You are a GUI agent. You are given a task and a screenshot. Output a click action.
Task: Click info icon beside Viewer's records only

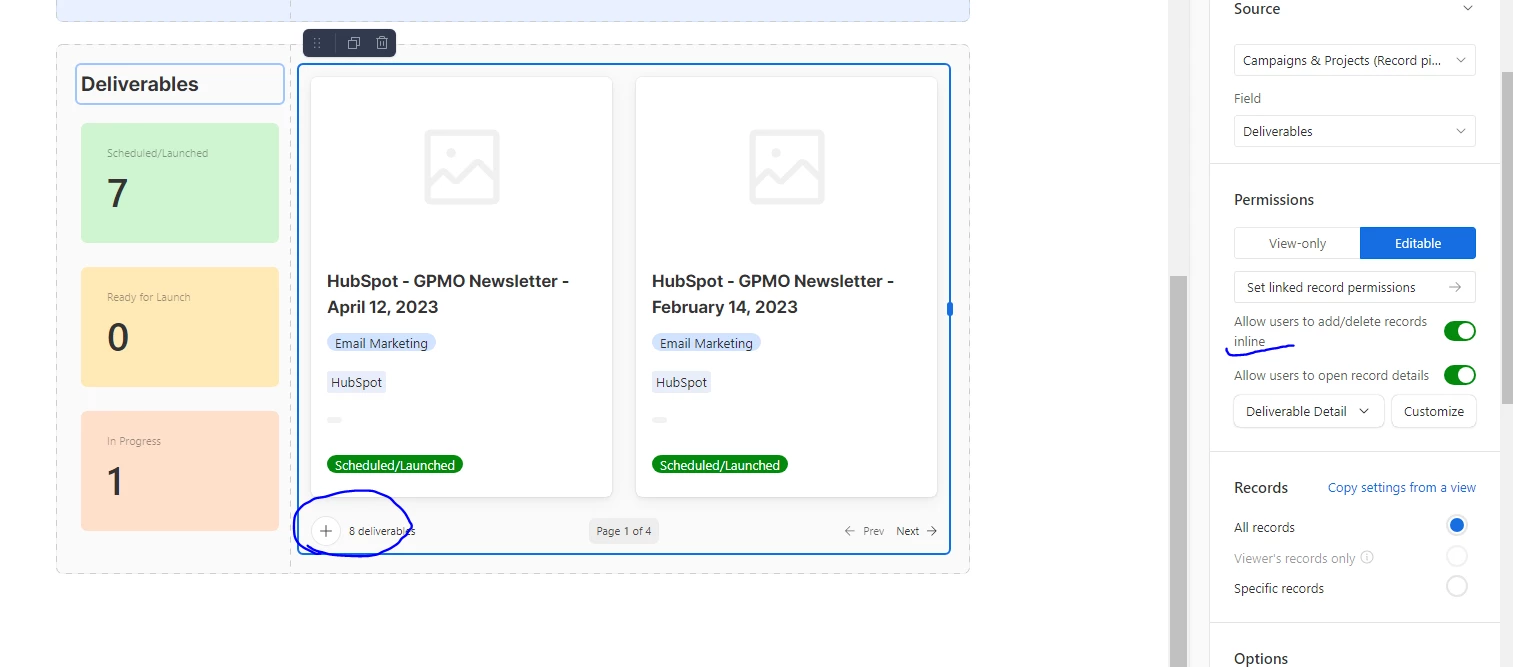click(1367, 558)
